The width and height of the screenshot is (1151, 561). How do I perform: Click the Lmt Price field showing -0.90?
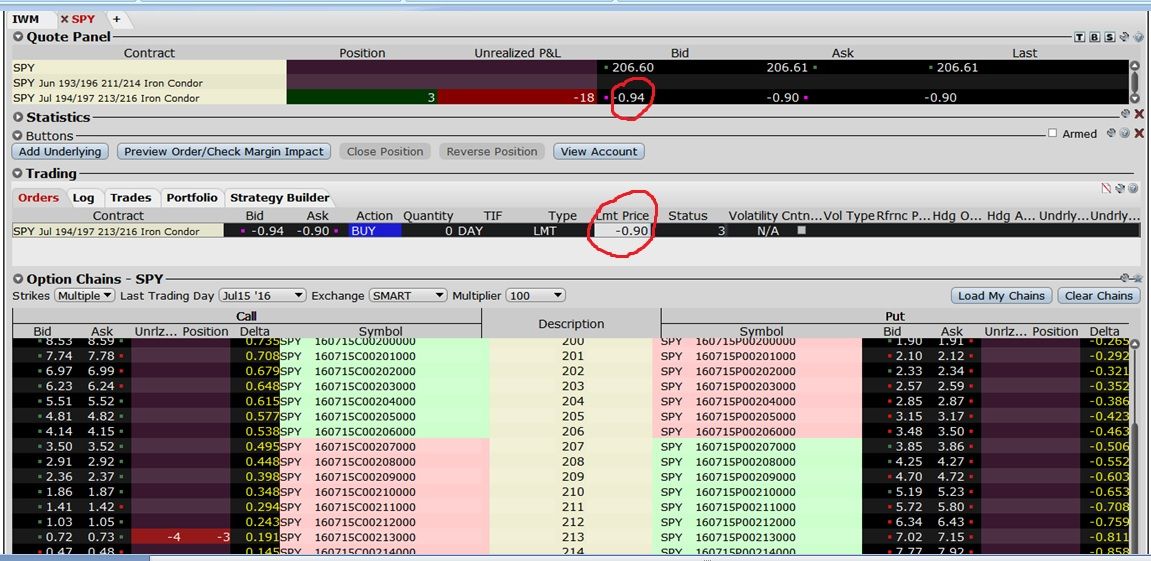tap(622, 231)
